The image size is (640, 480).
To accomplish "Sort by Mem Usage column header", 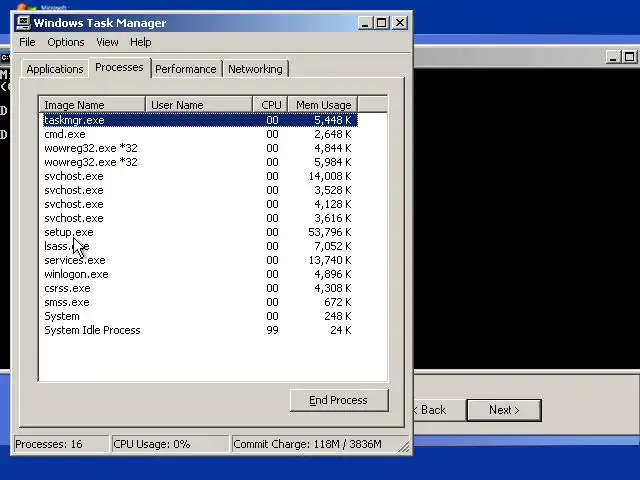I will click(323, 105).
